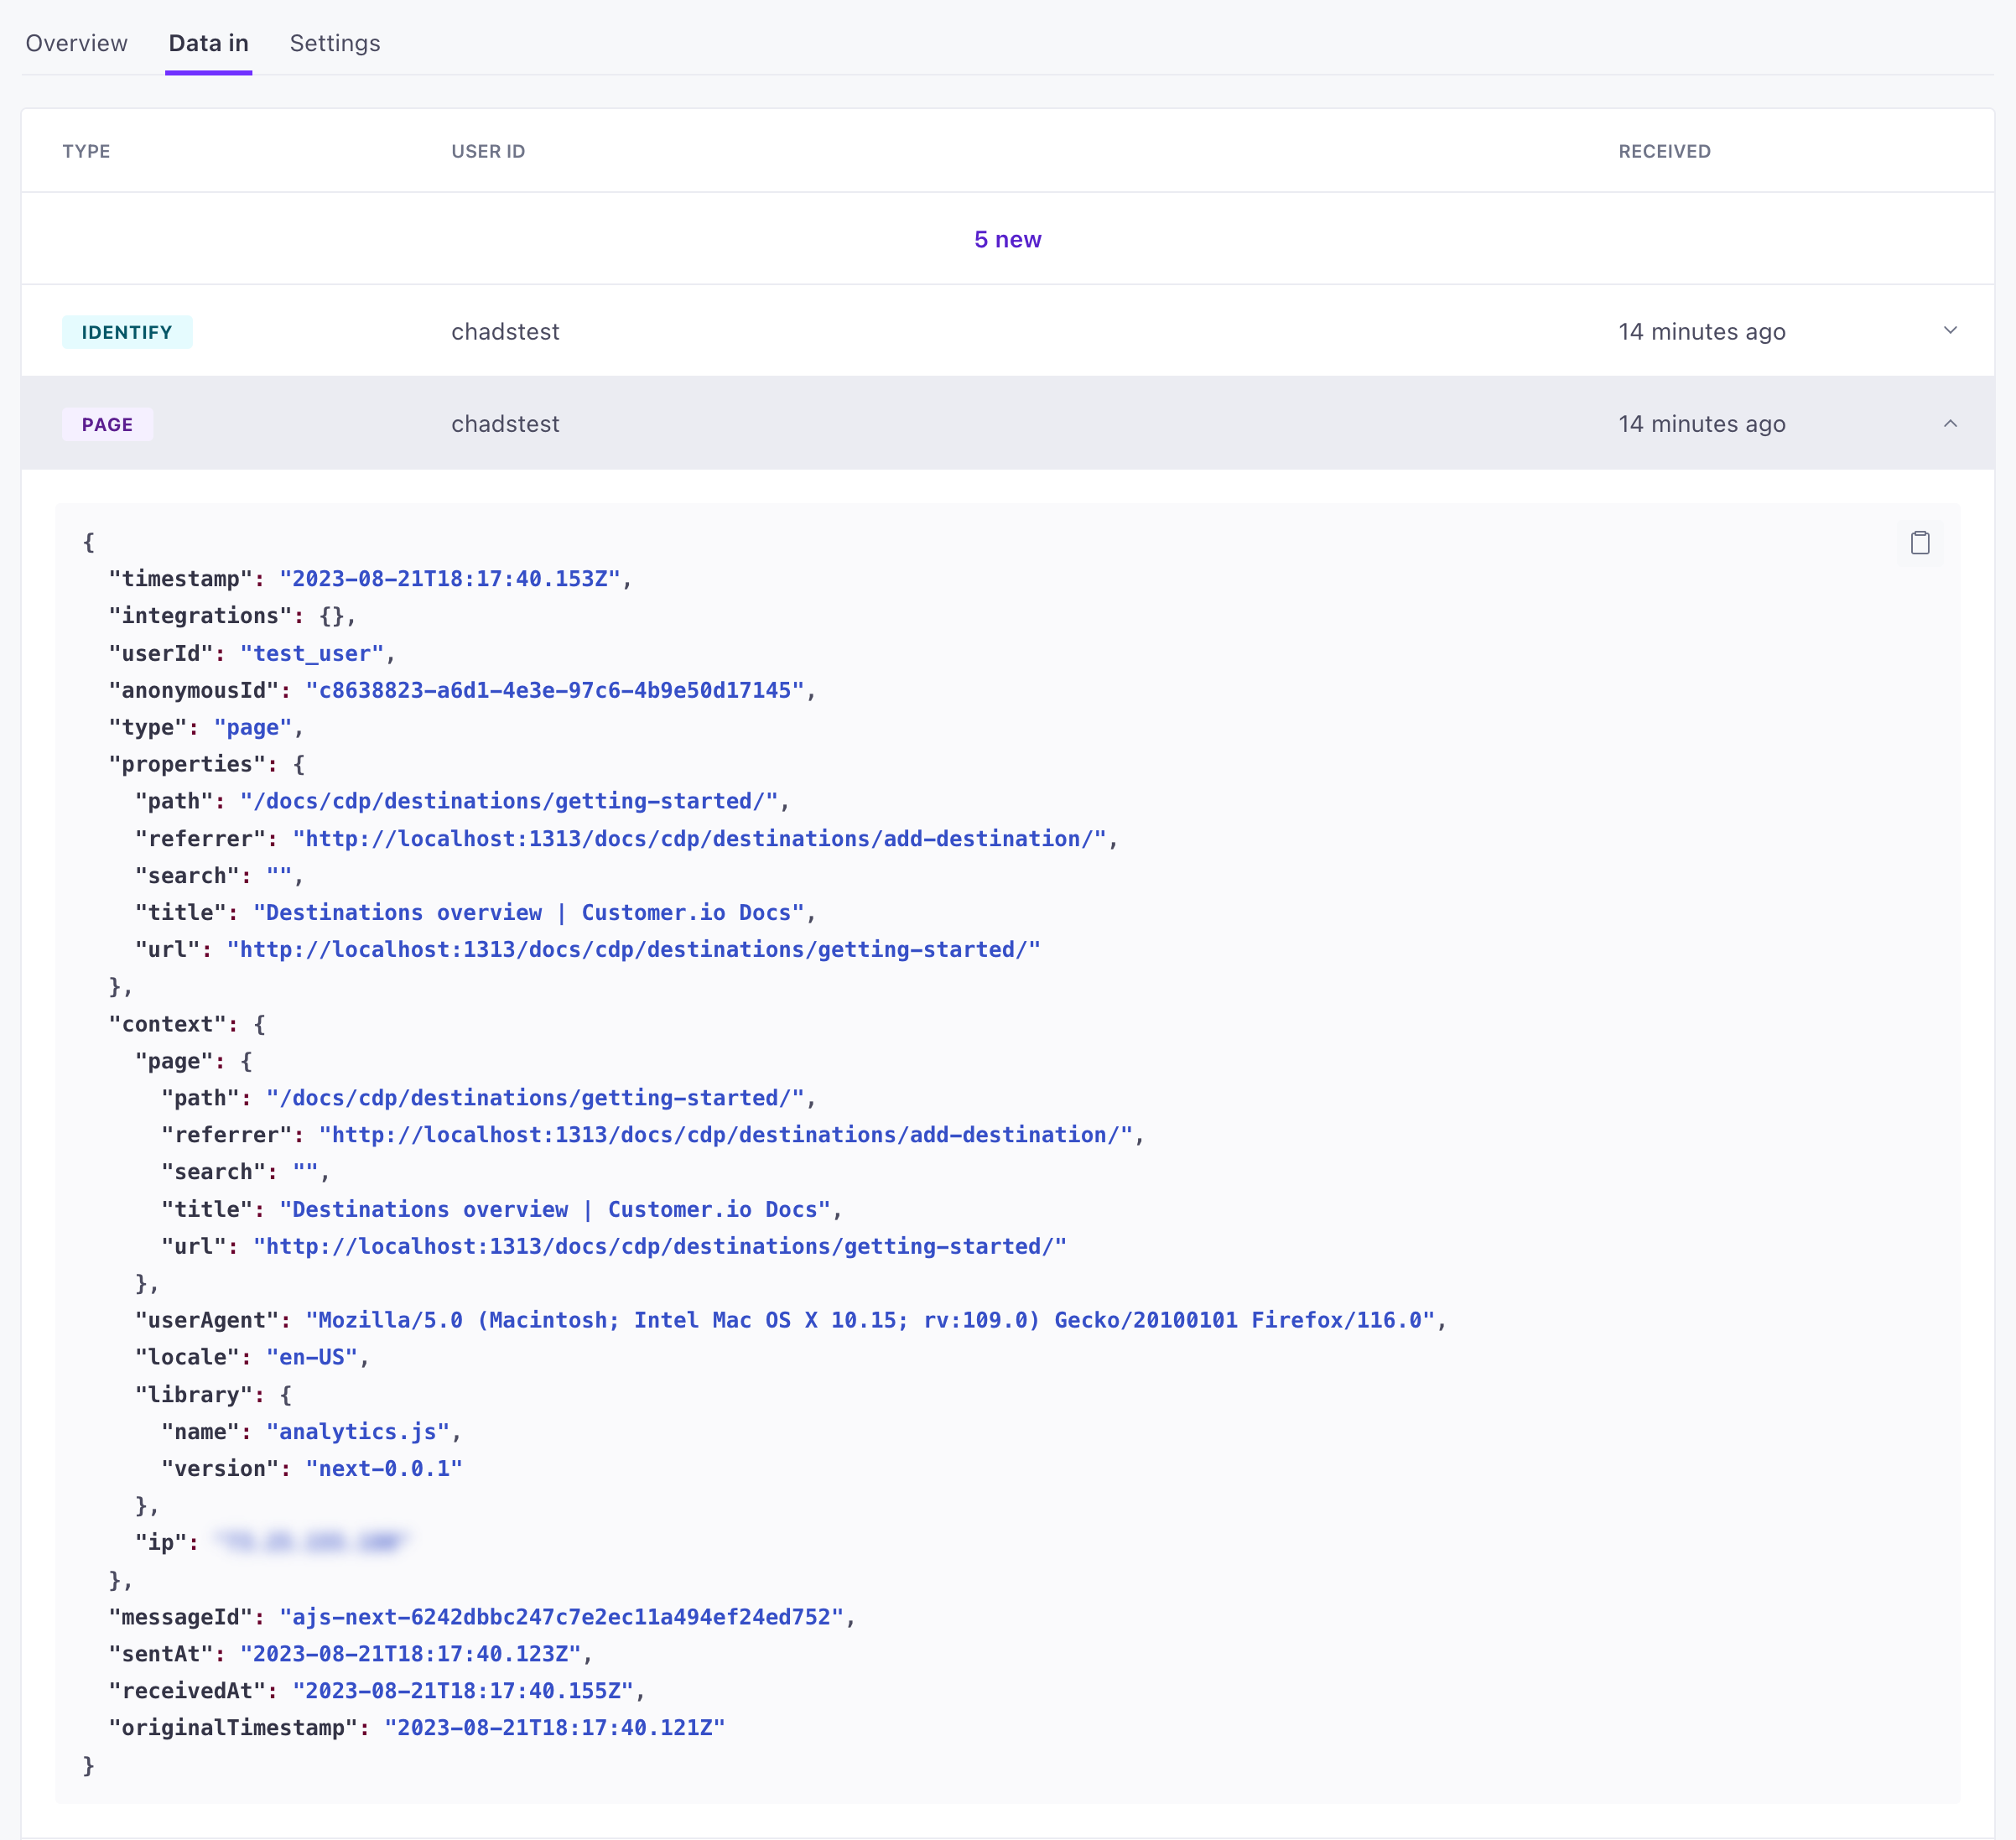
Task: Click context page path value
Action: pyautogui.click(x=536, y=1098)
